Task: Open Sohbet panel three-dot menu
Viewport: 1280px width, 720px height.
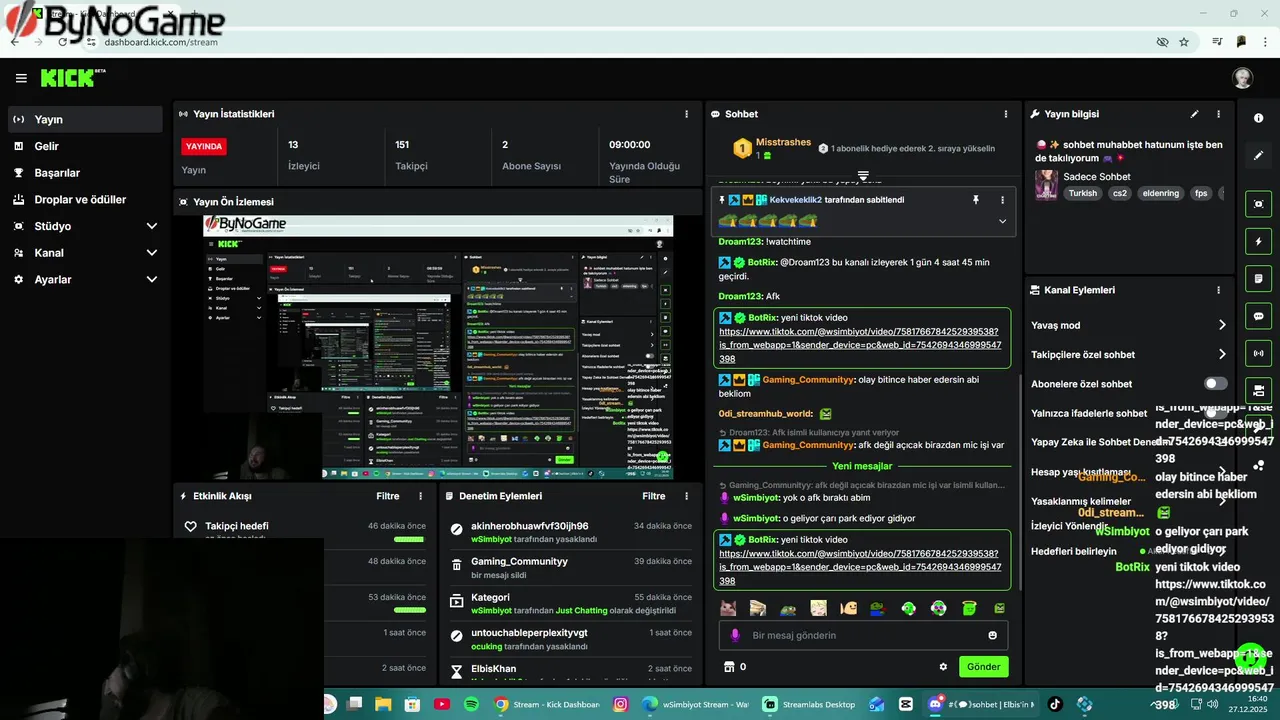Action: 1006,114
